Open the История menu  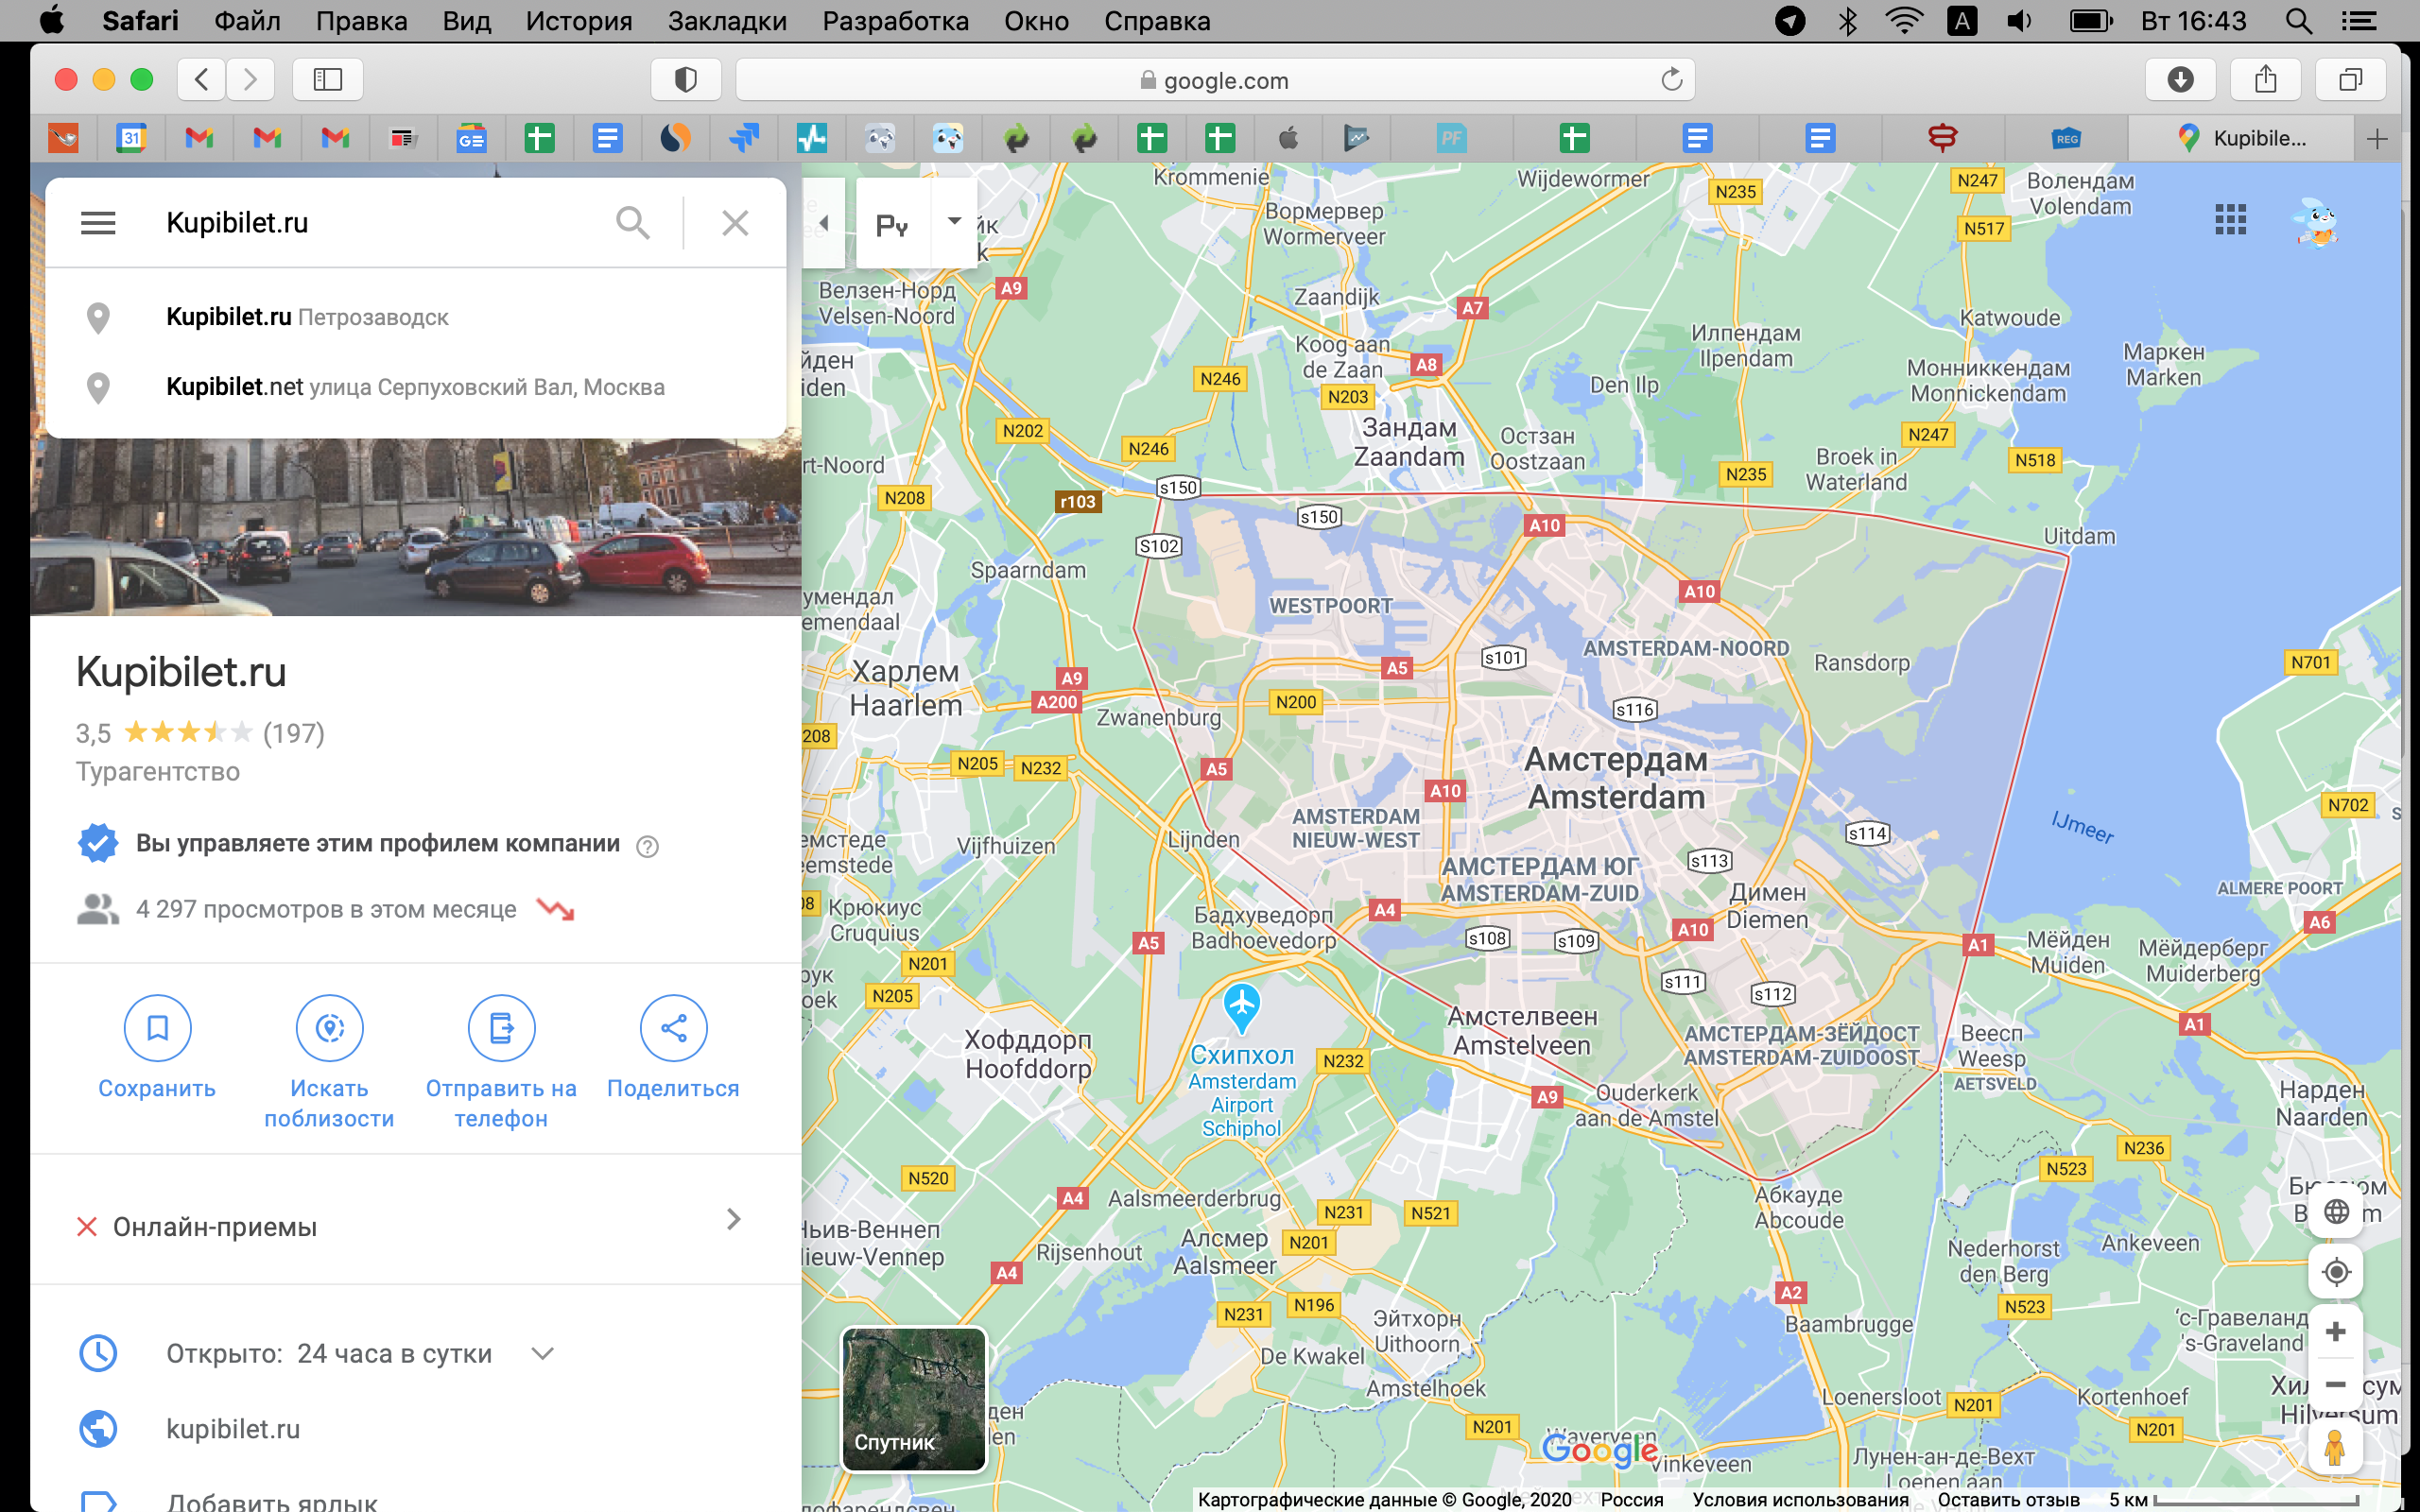[579, 21]
